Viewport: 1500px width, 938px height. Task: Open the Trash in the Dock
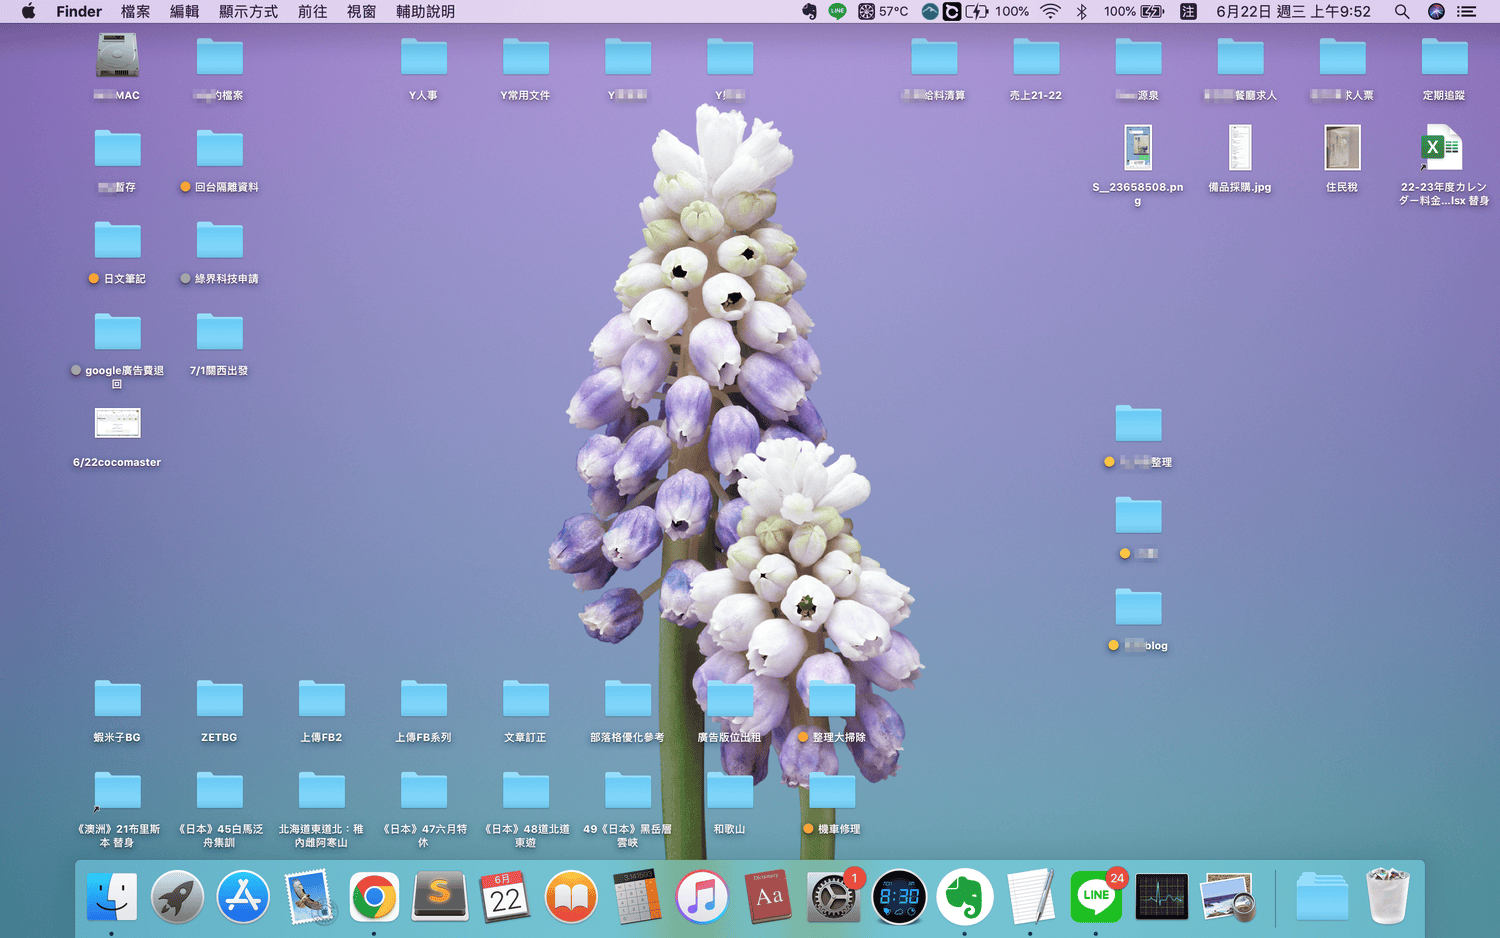click(1388, 897)
